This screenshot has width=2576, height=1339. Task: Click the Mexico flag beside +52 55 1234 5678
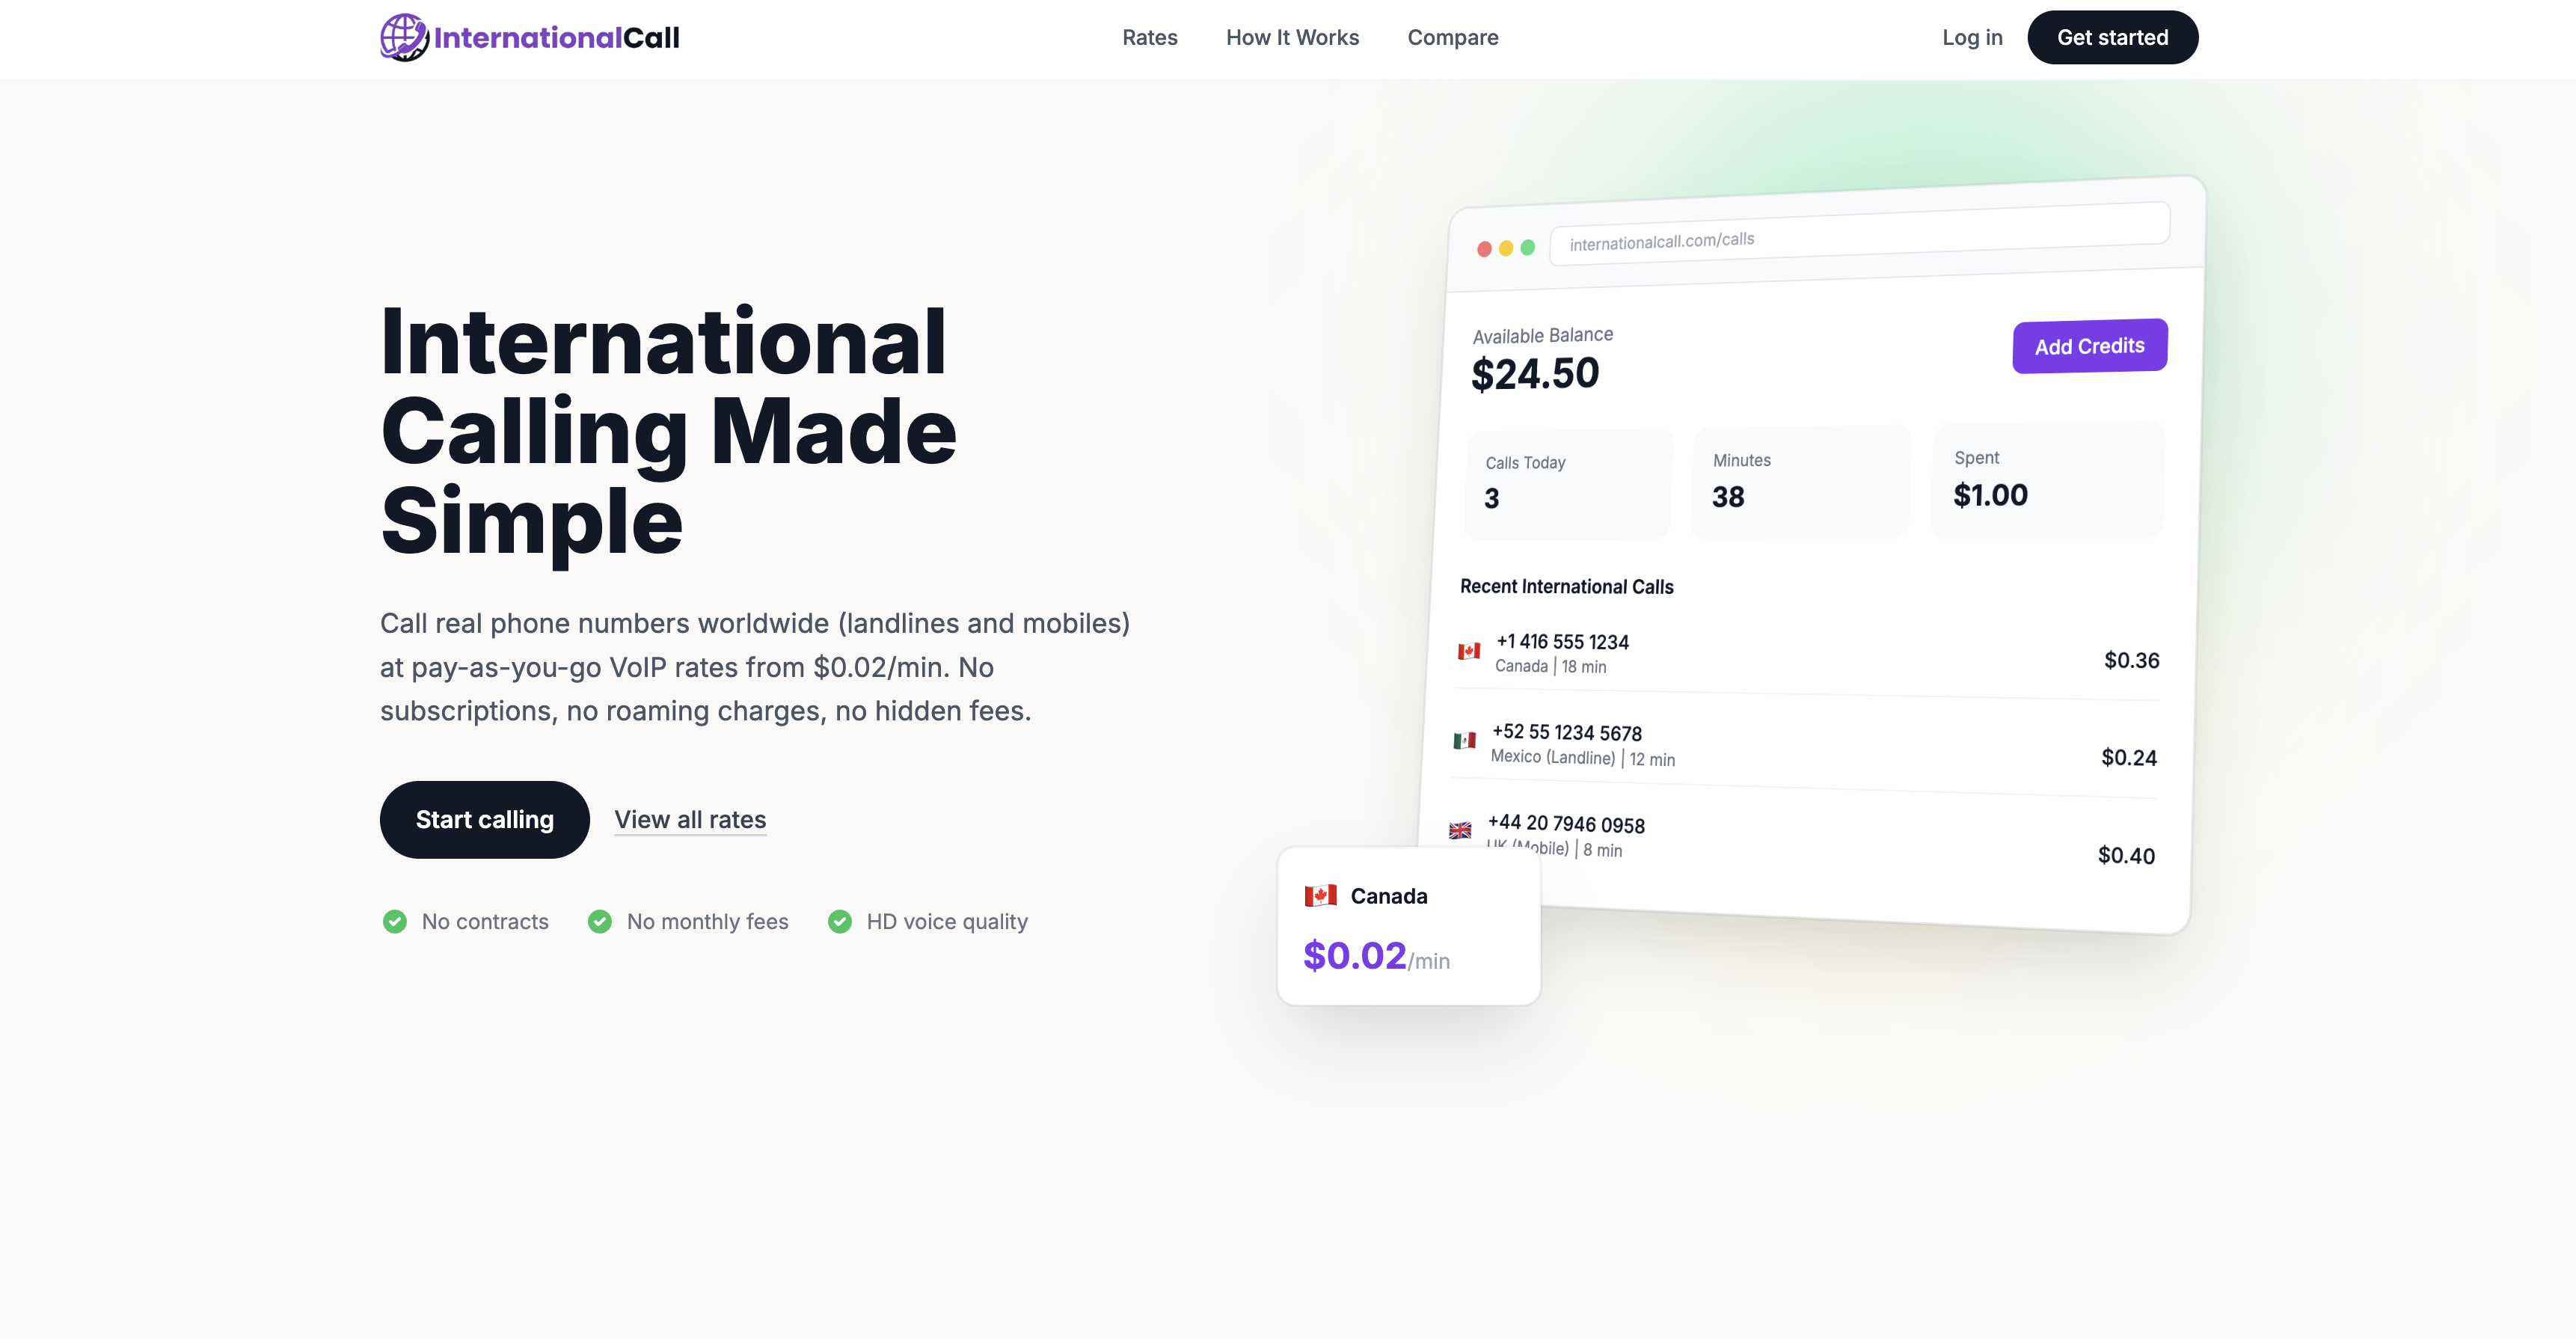coord(1464,743)
